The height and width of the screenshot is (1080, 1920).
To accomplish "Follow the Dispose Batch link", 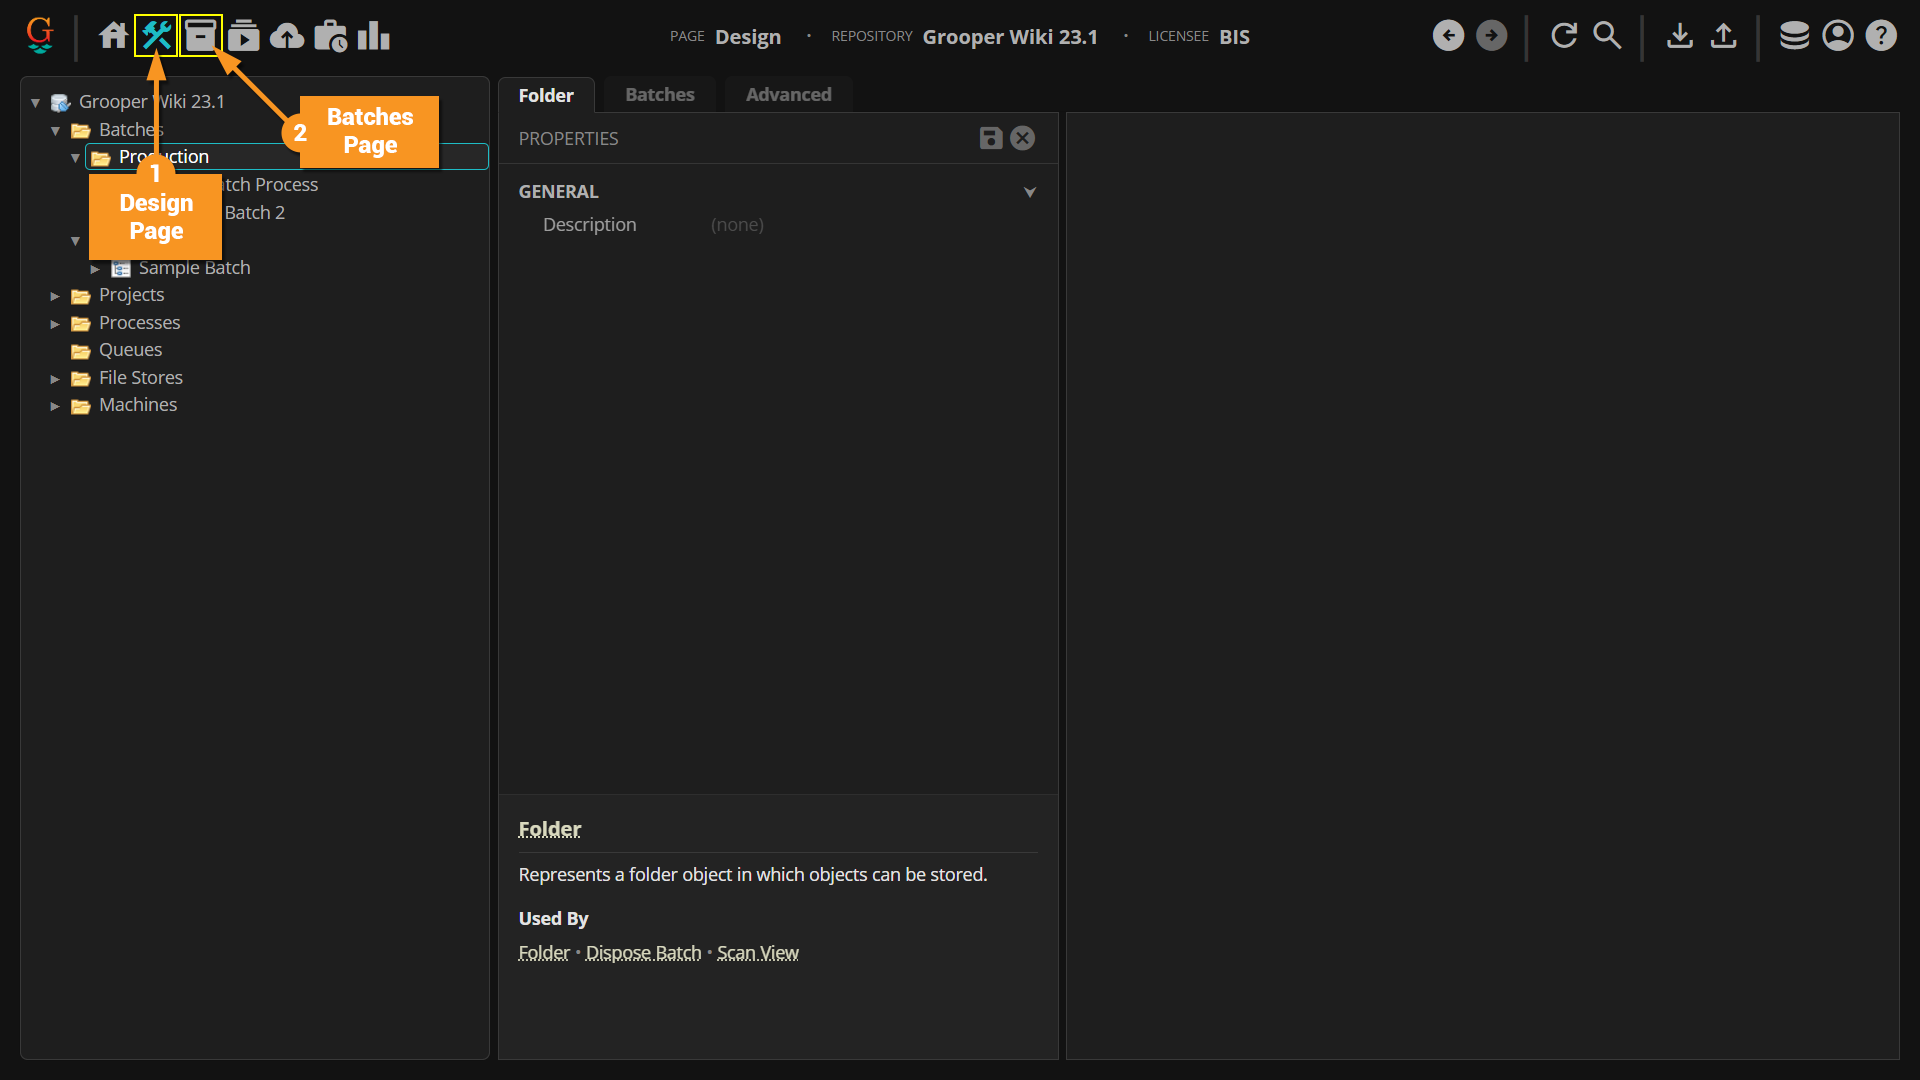I will [x=643, y=953].
